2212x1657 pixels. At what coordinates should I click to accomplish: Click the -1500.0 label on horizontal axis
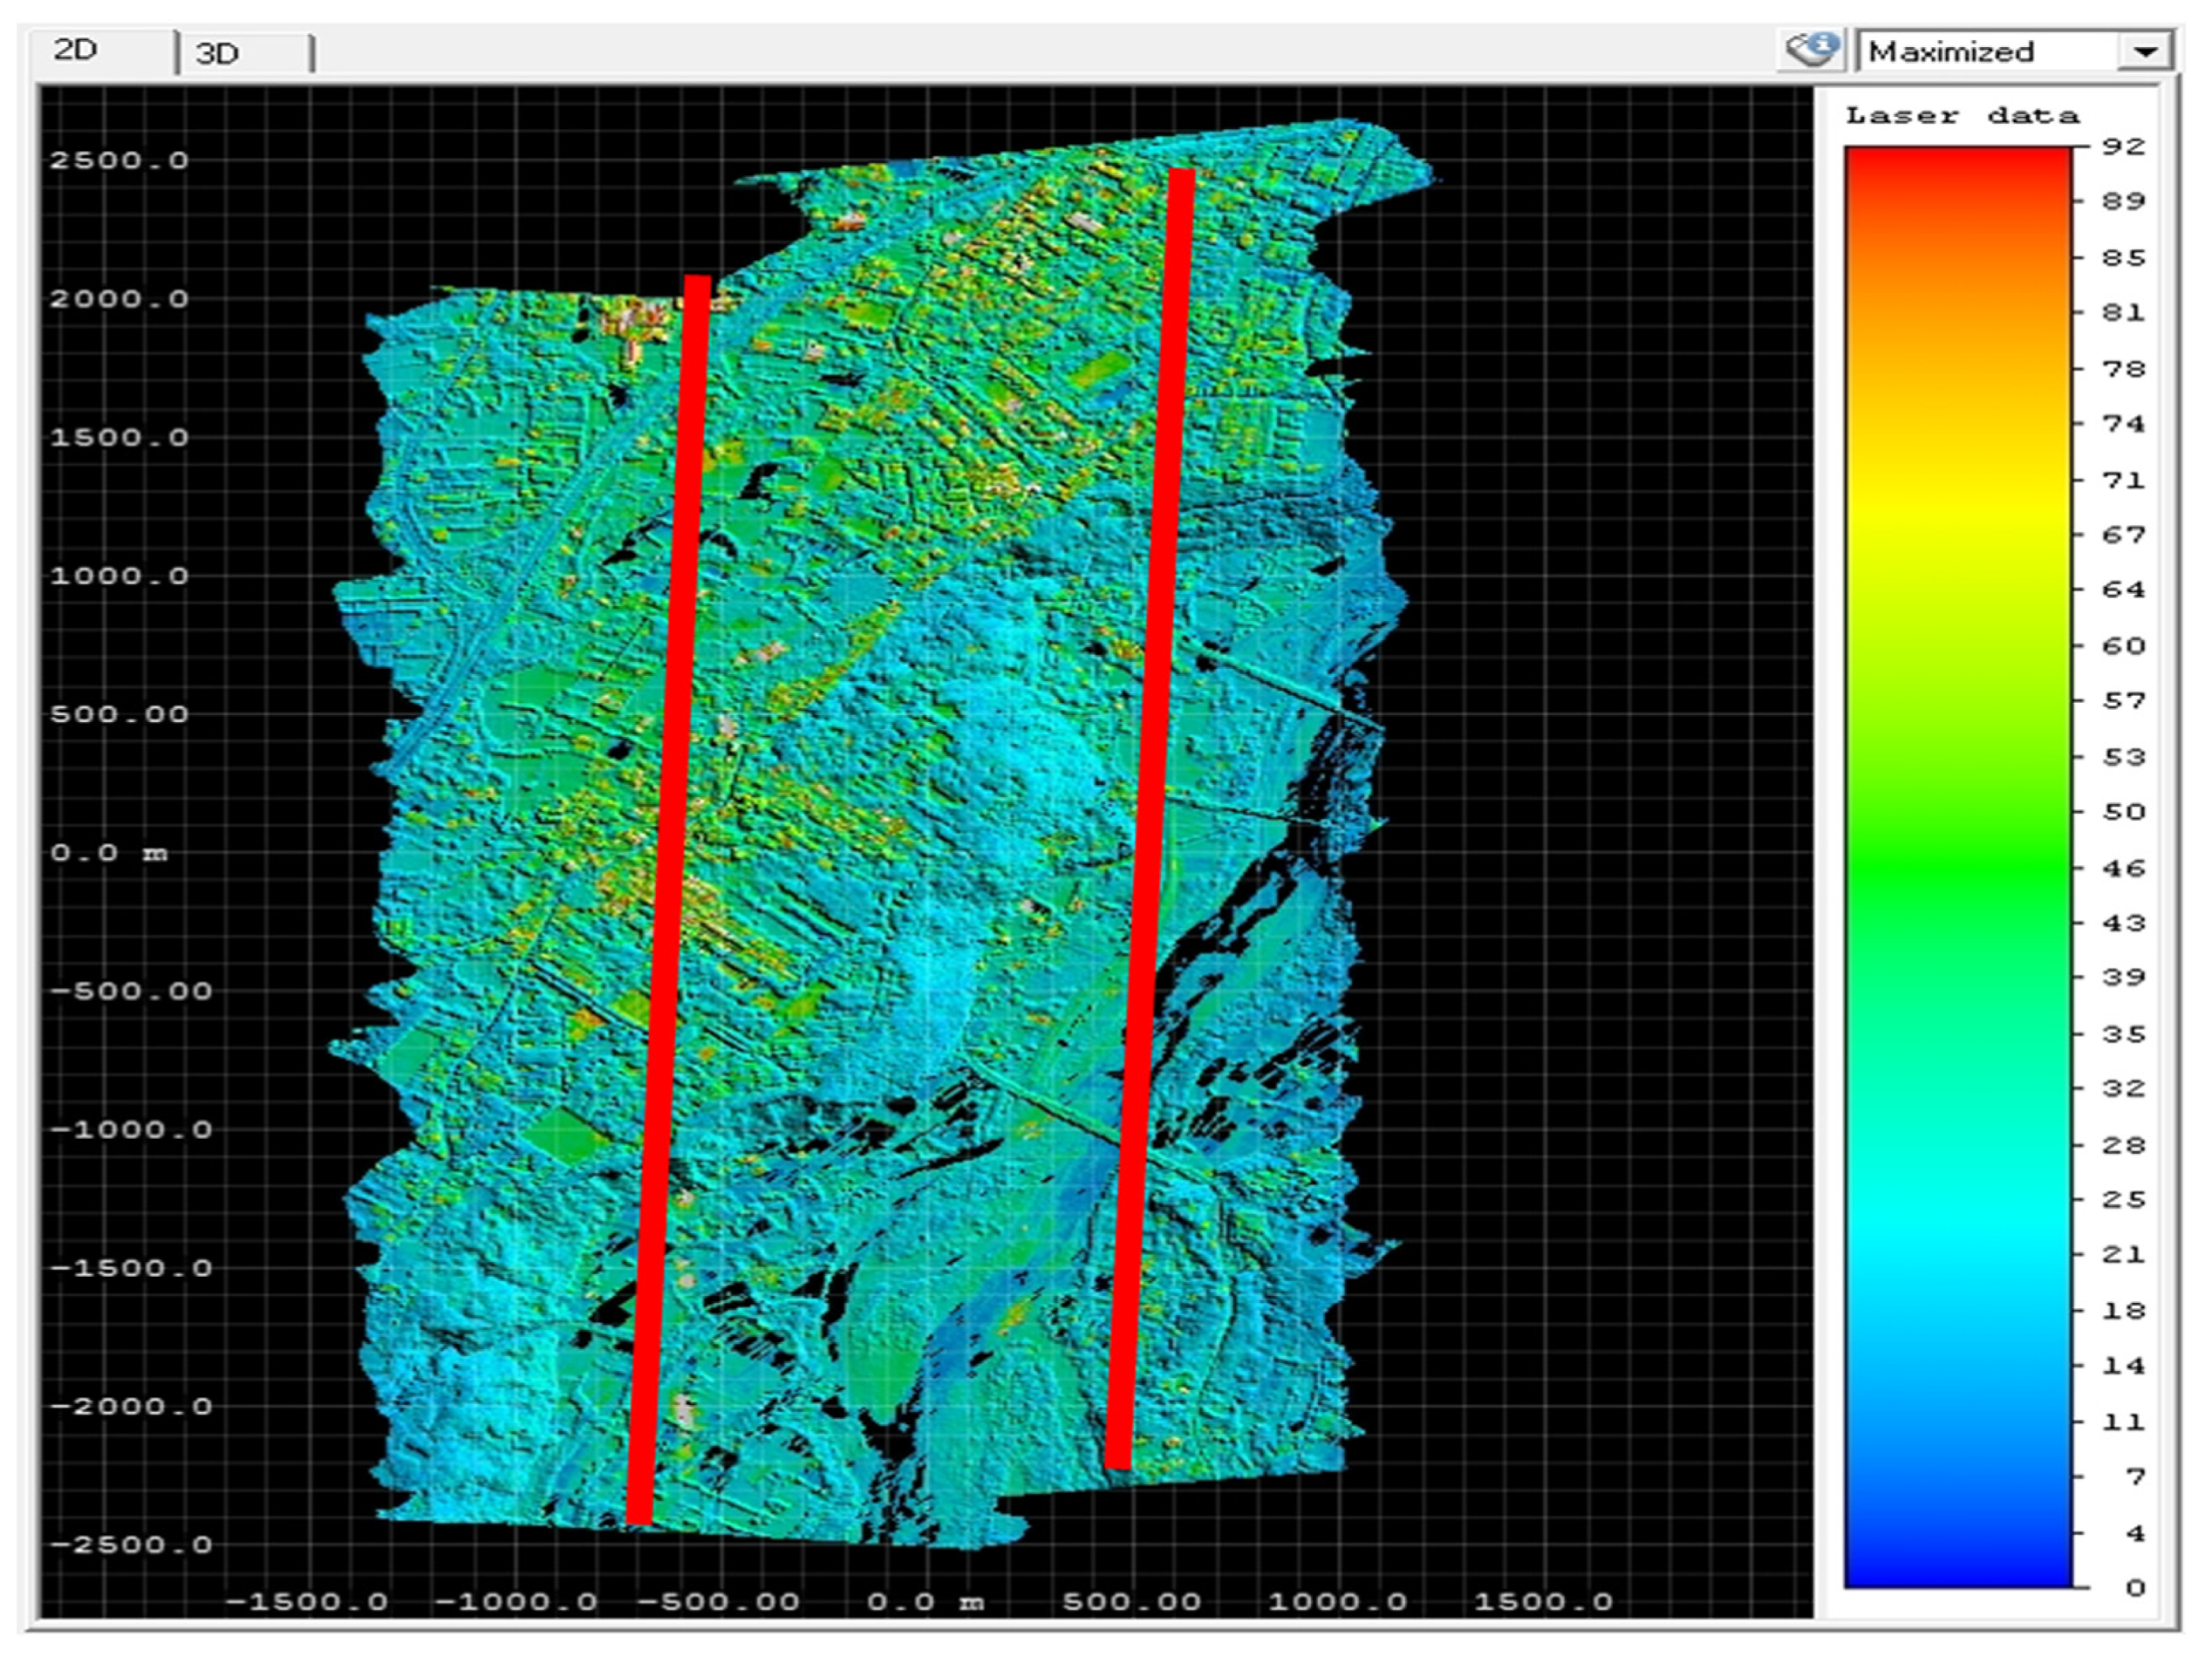pyautogui.click(x=307, y=1602)
